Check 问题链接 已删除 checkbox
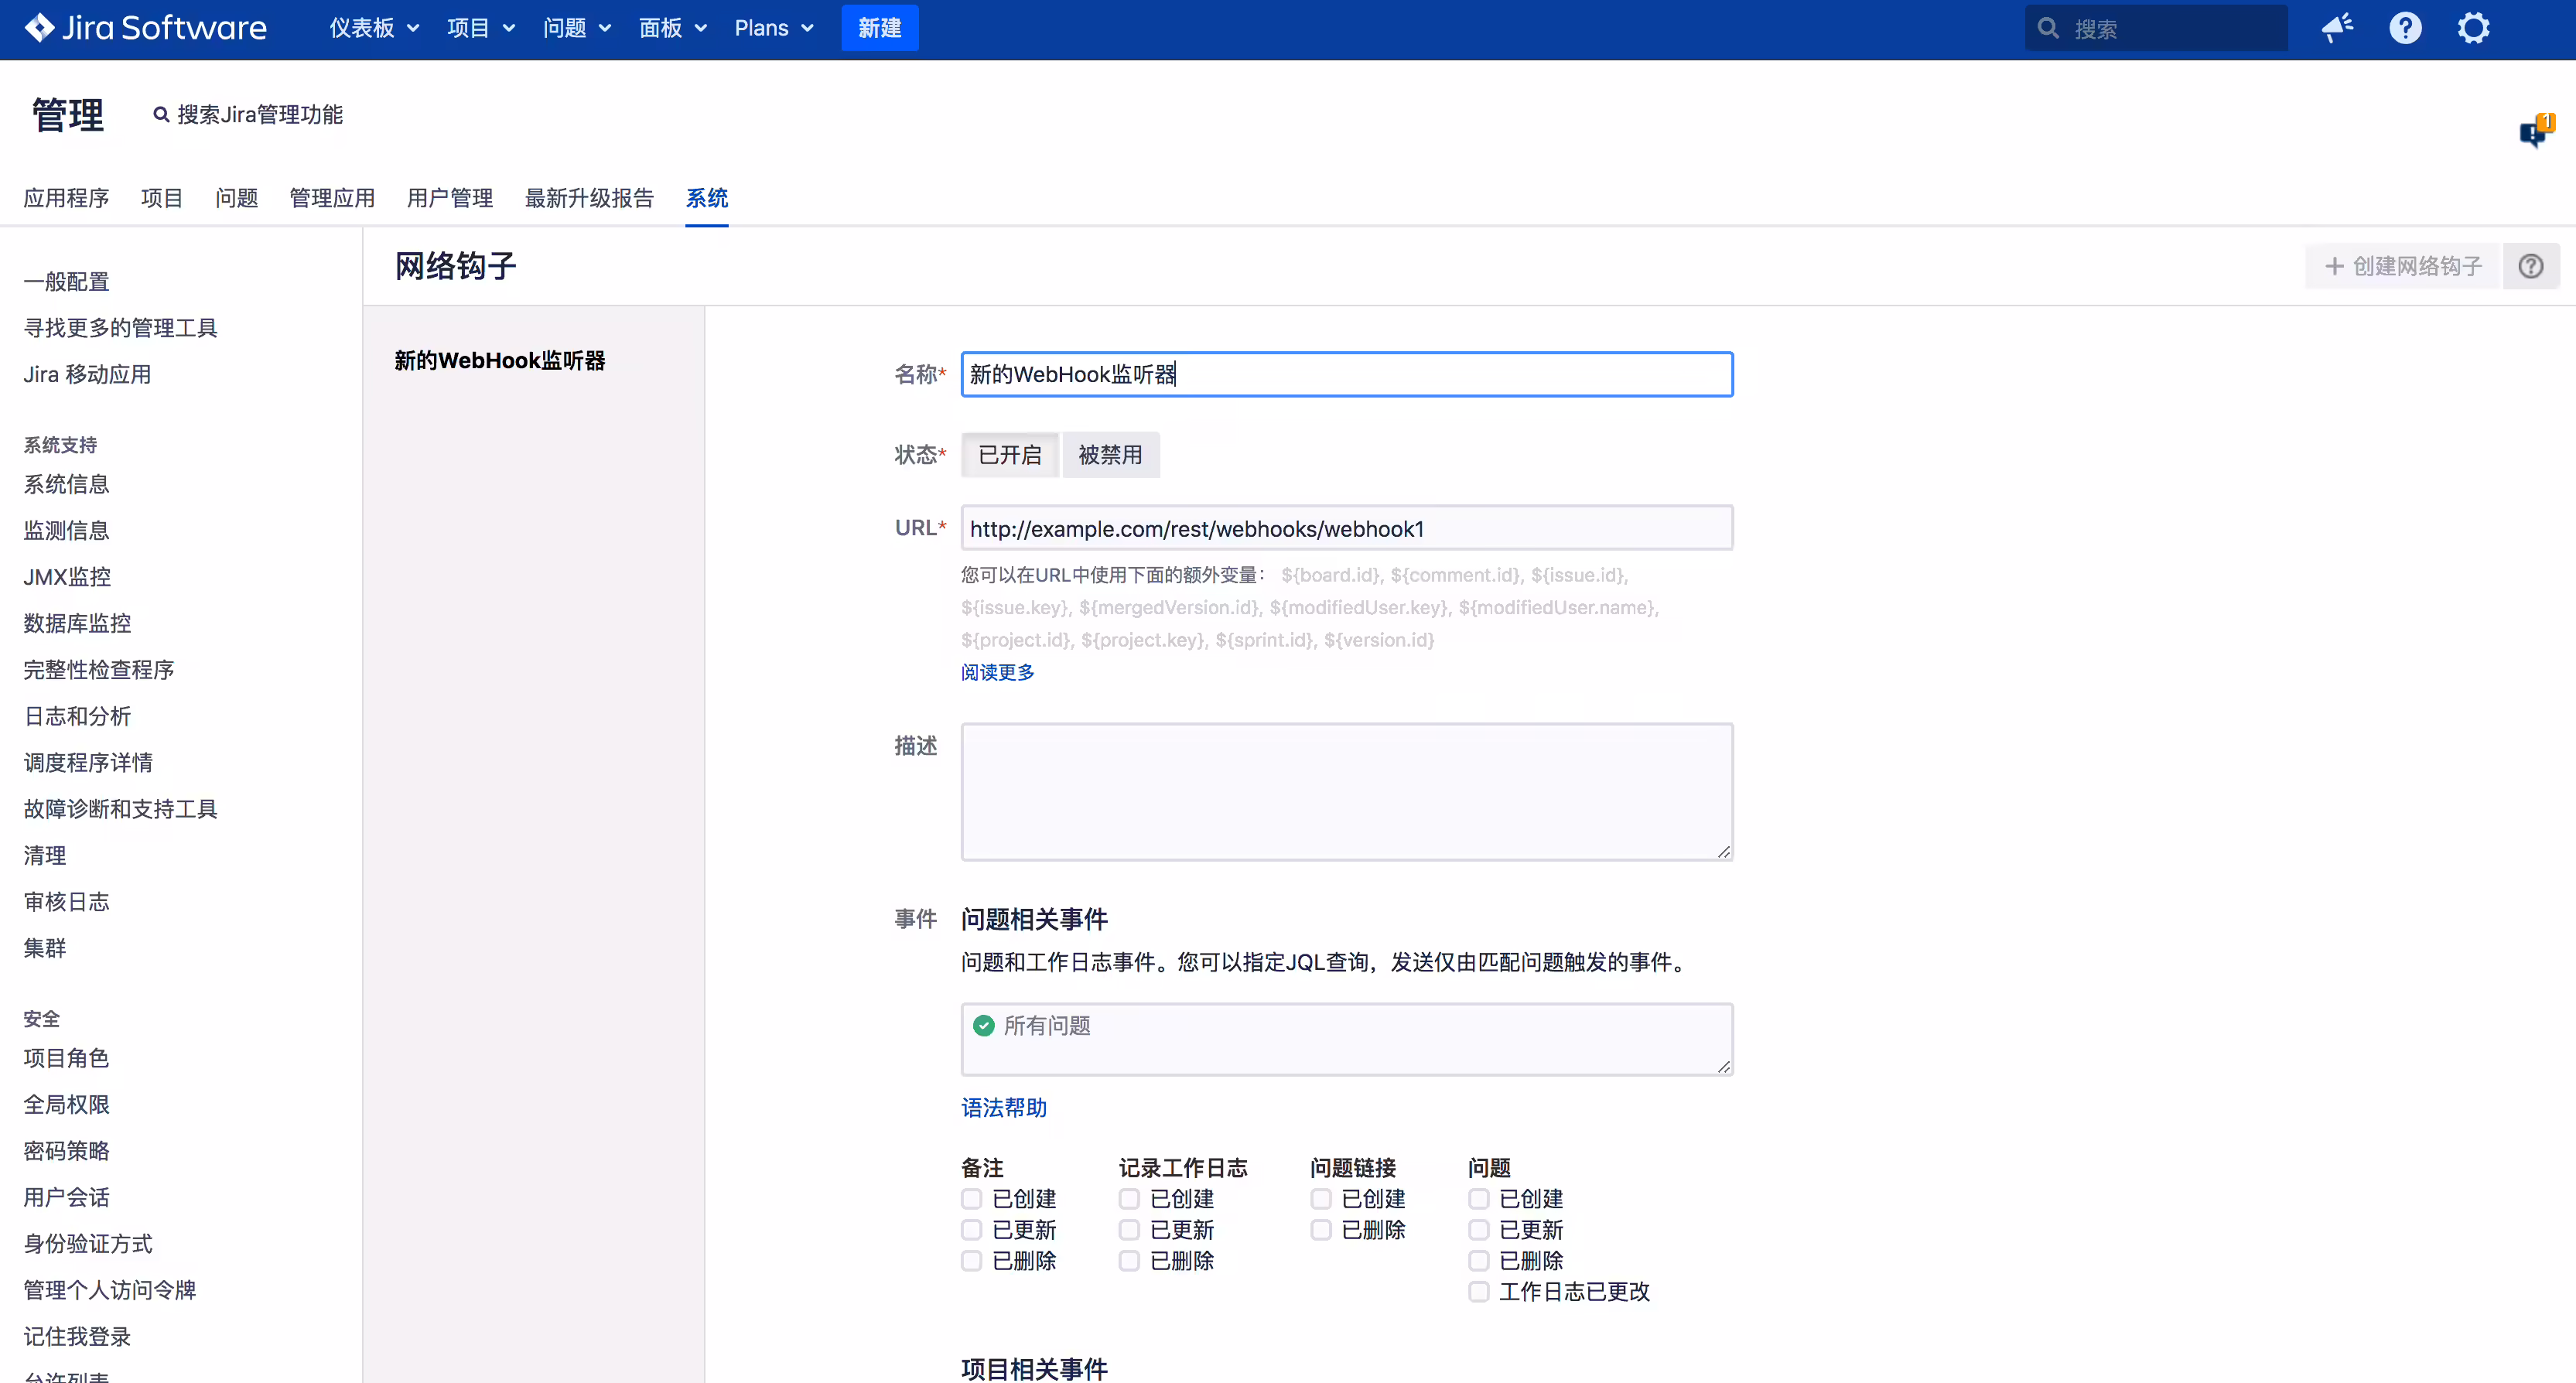The width and height of the screenshot is (2576, 1383). point(1321,1229)
